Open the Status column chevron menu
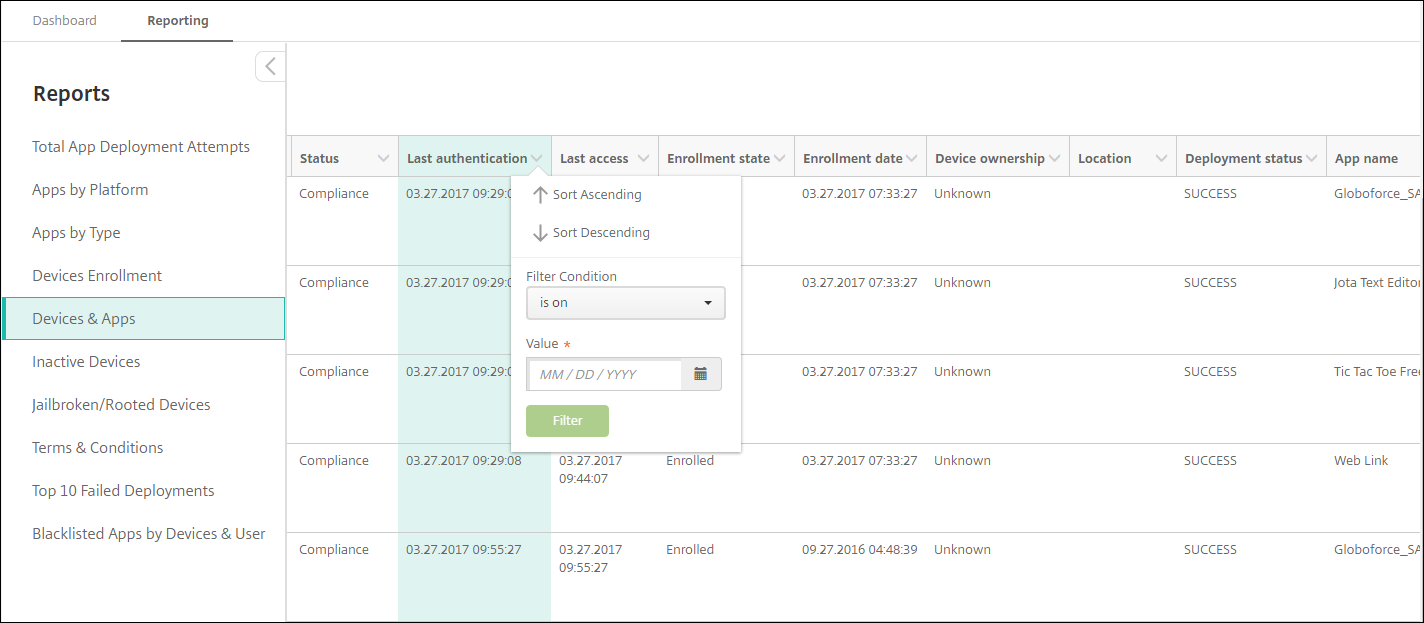Viewport: 1424px width, 623px height. pos(383,159)
